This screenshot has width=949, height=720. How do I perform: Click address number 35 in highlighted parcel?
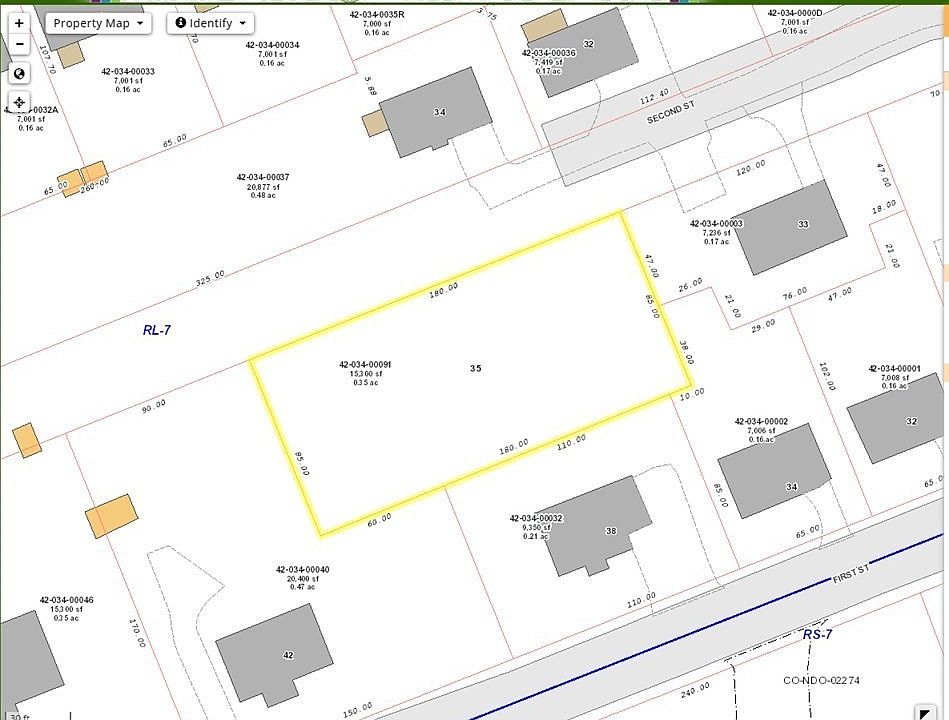[476, 368]
